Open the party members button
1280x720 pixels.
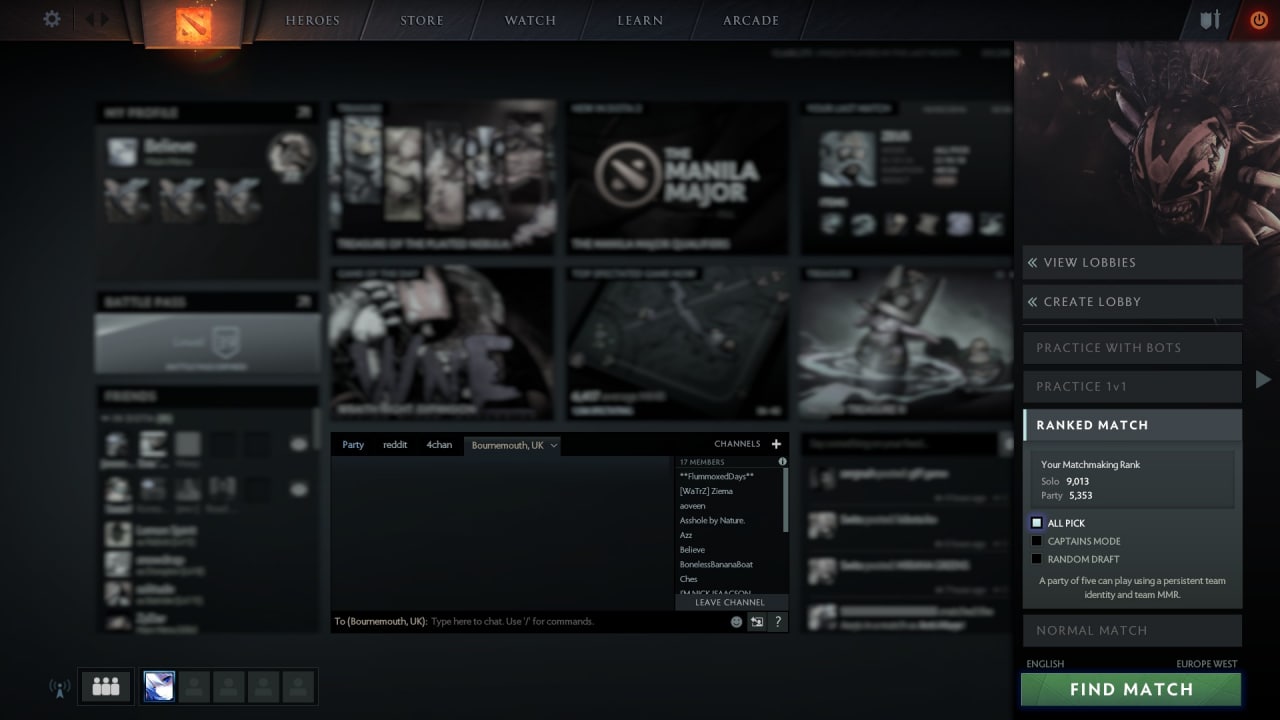106,686
